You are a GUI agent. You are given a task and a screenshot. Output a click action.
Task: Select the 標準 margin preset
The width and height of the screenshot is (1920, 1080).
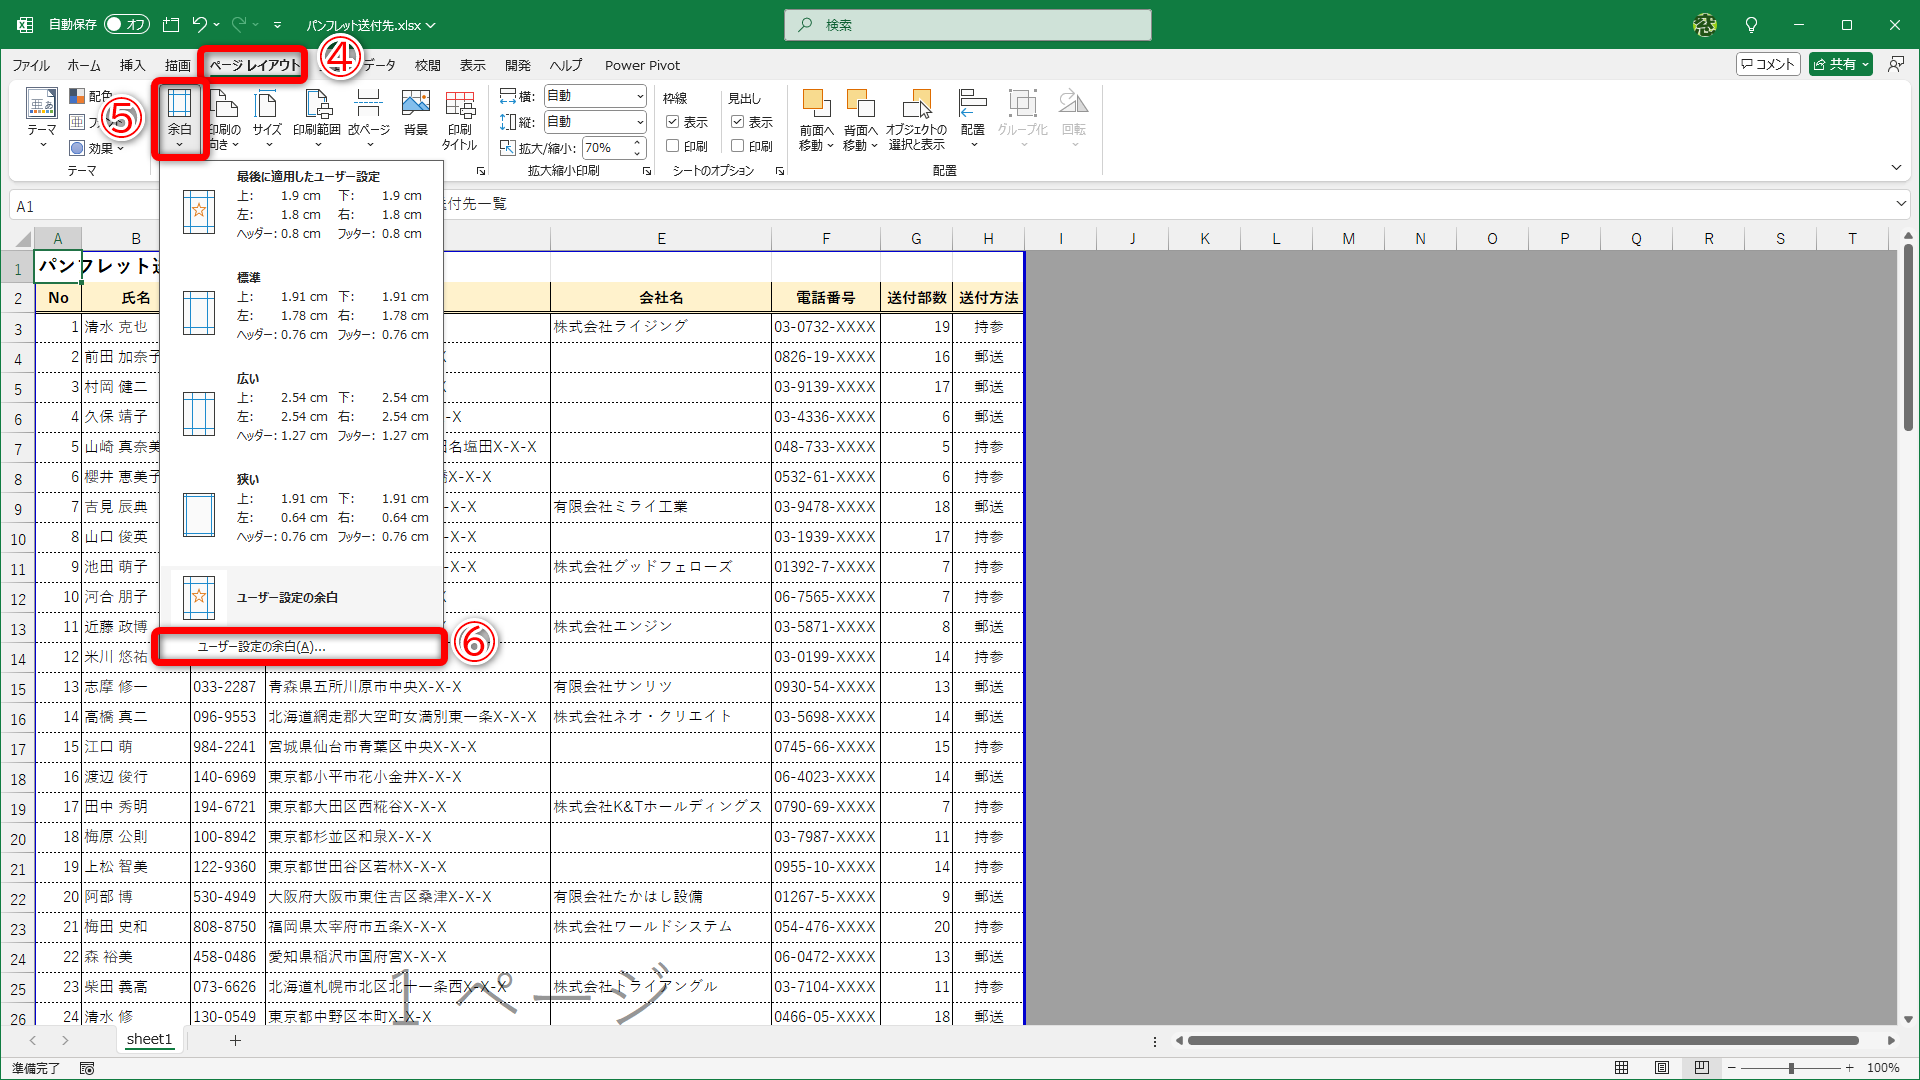pos(300,310)
